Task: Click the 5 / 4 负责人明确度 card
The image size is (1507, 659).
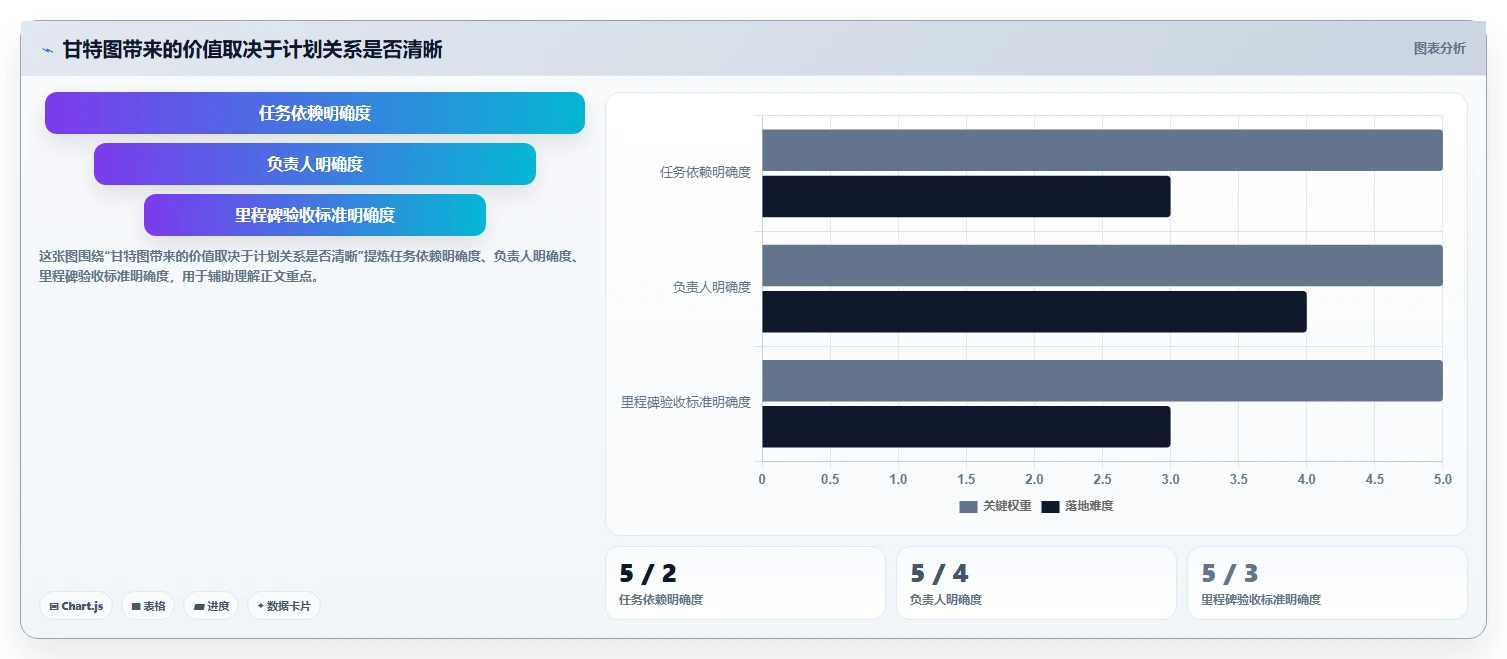Action: (1036, 583)
